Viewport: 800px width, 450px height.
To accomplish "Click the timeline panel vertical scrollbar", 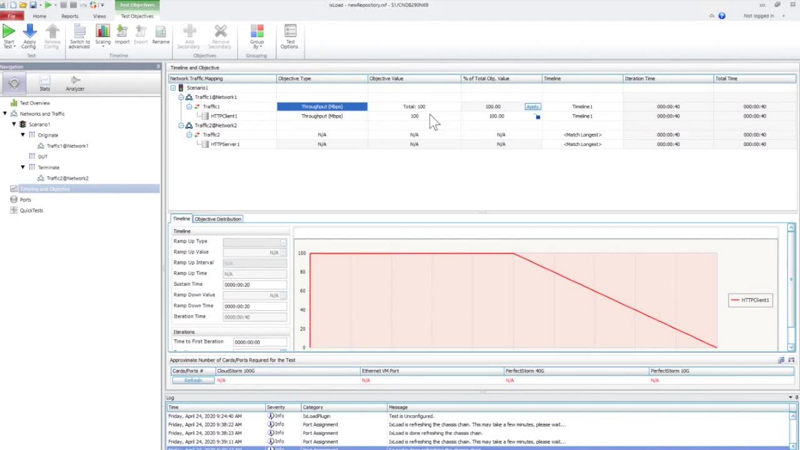I will (x=791, y=287).
